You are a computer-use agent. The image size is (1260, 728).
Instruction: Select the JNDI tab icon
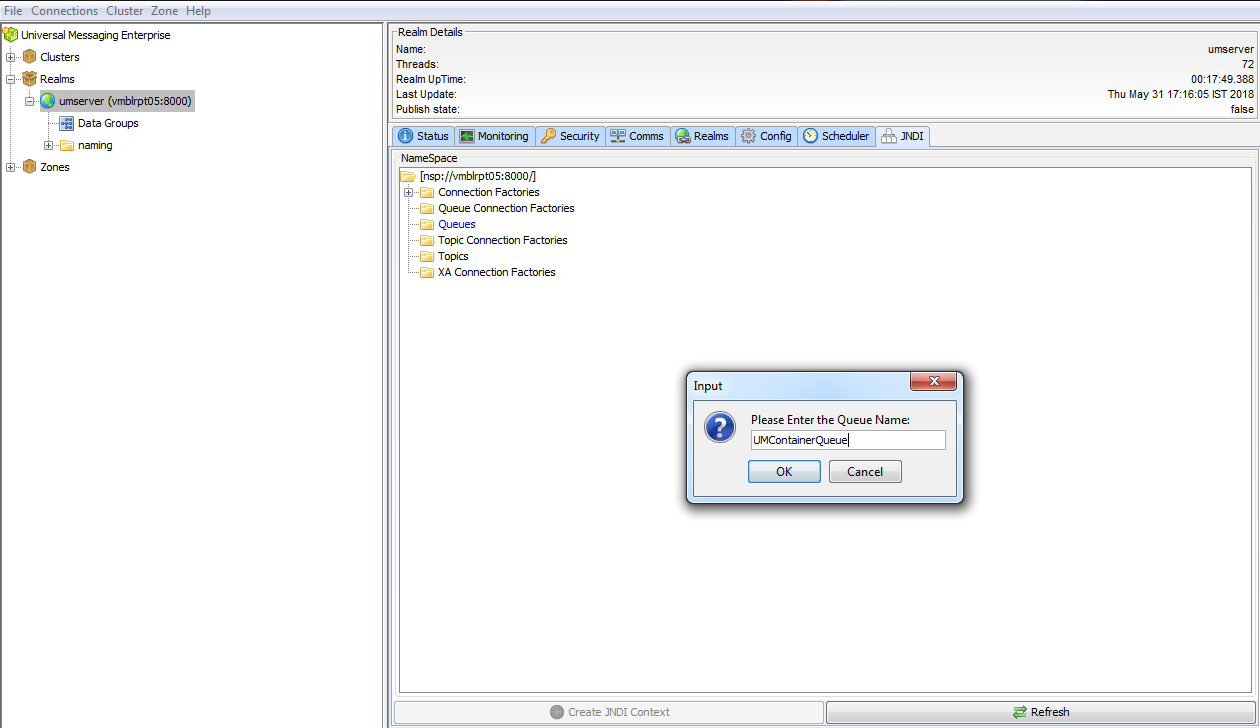887,136
